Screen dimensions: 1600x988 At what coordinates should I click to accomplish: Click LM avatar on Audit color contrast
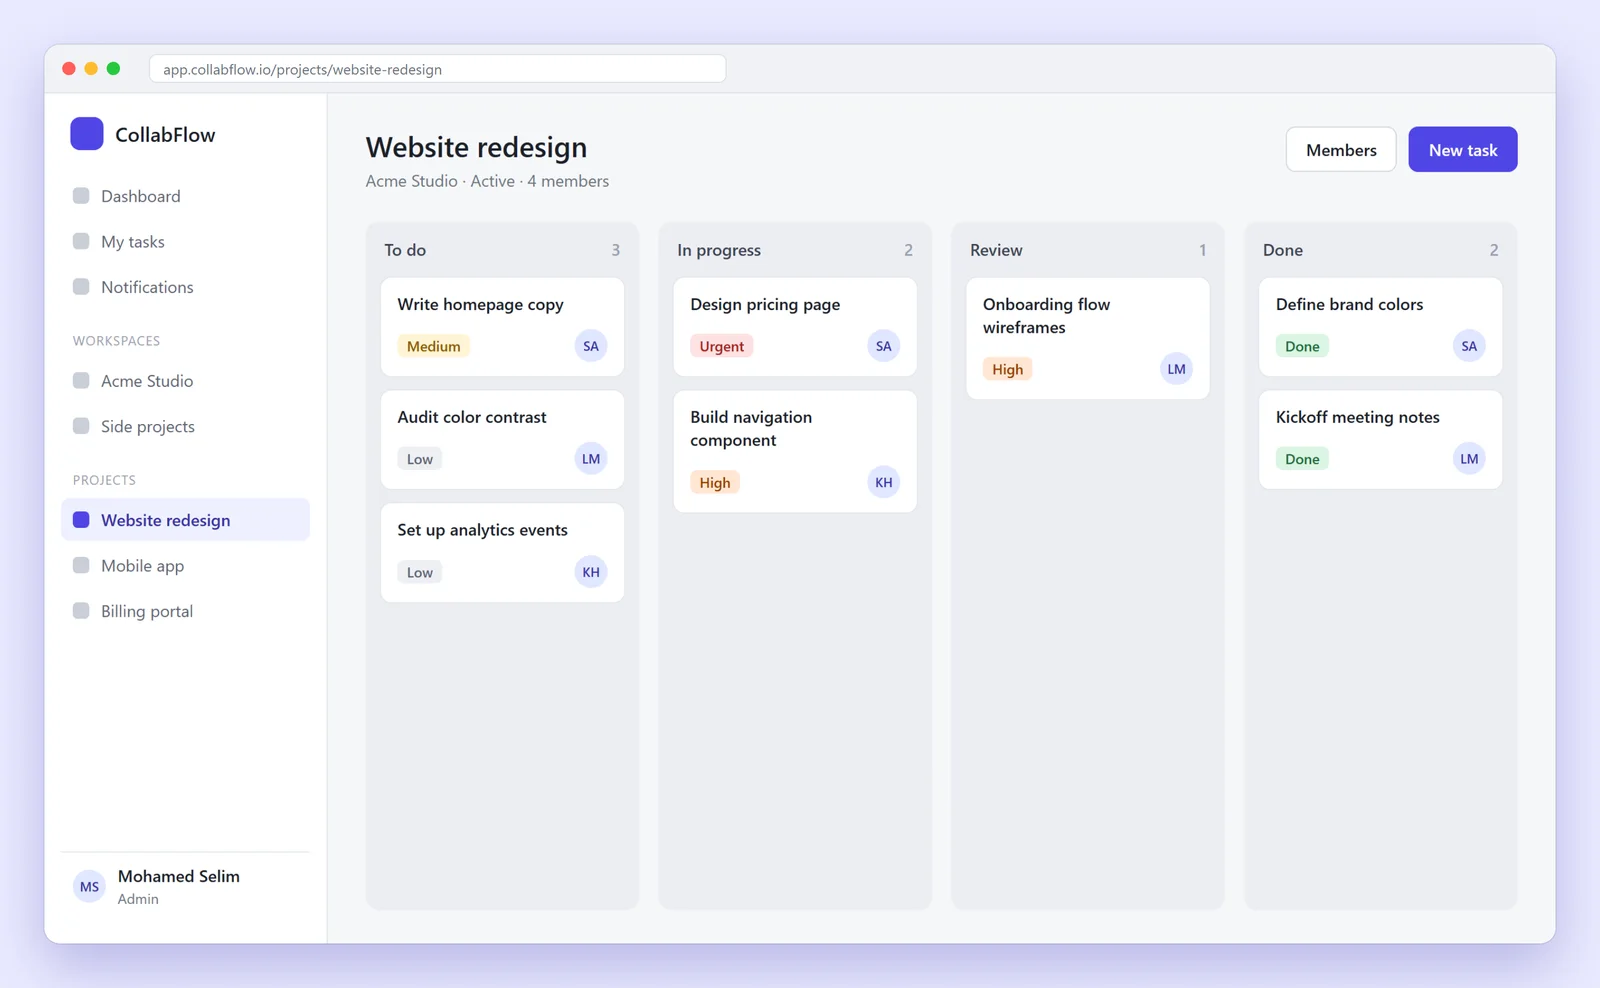pos(591,459)
